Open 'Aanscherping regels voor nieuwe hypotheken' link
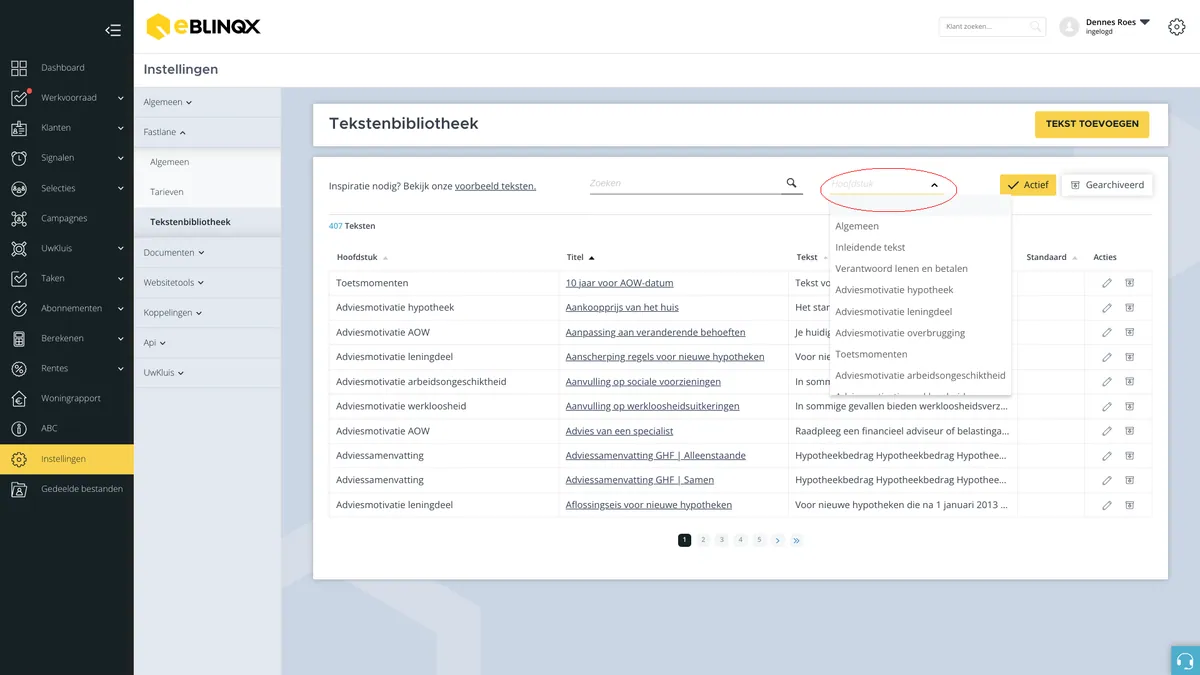 (665, 357)
